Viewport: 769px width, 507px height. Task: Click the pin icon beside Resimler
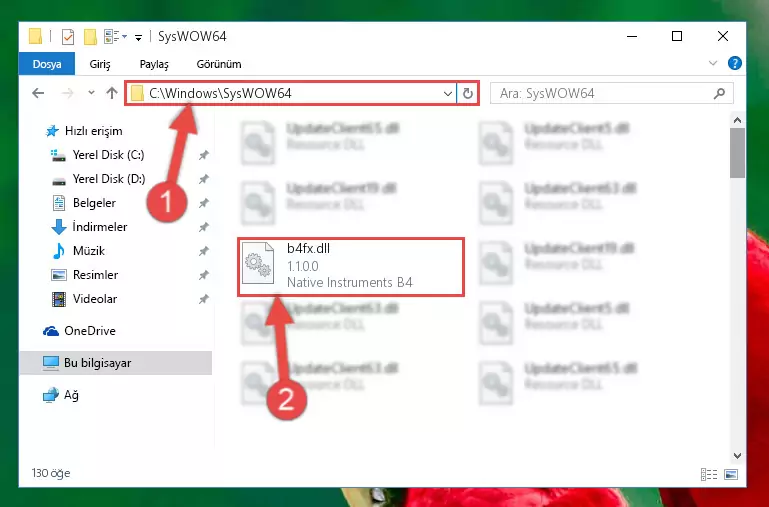click(204, 275)
